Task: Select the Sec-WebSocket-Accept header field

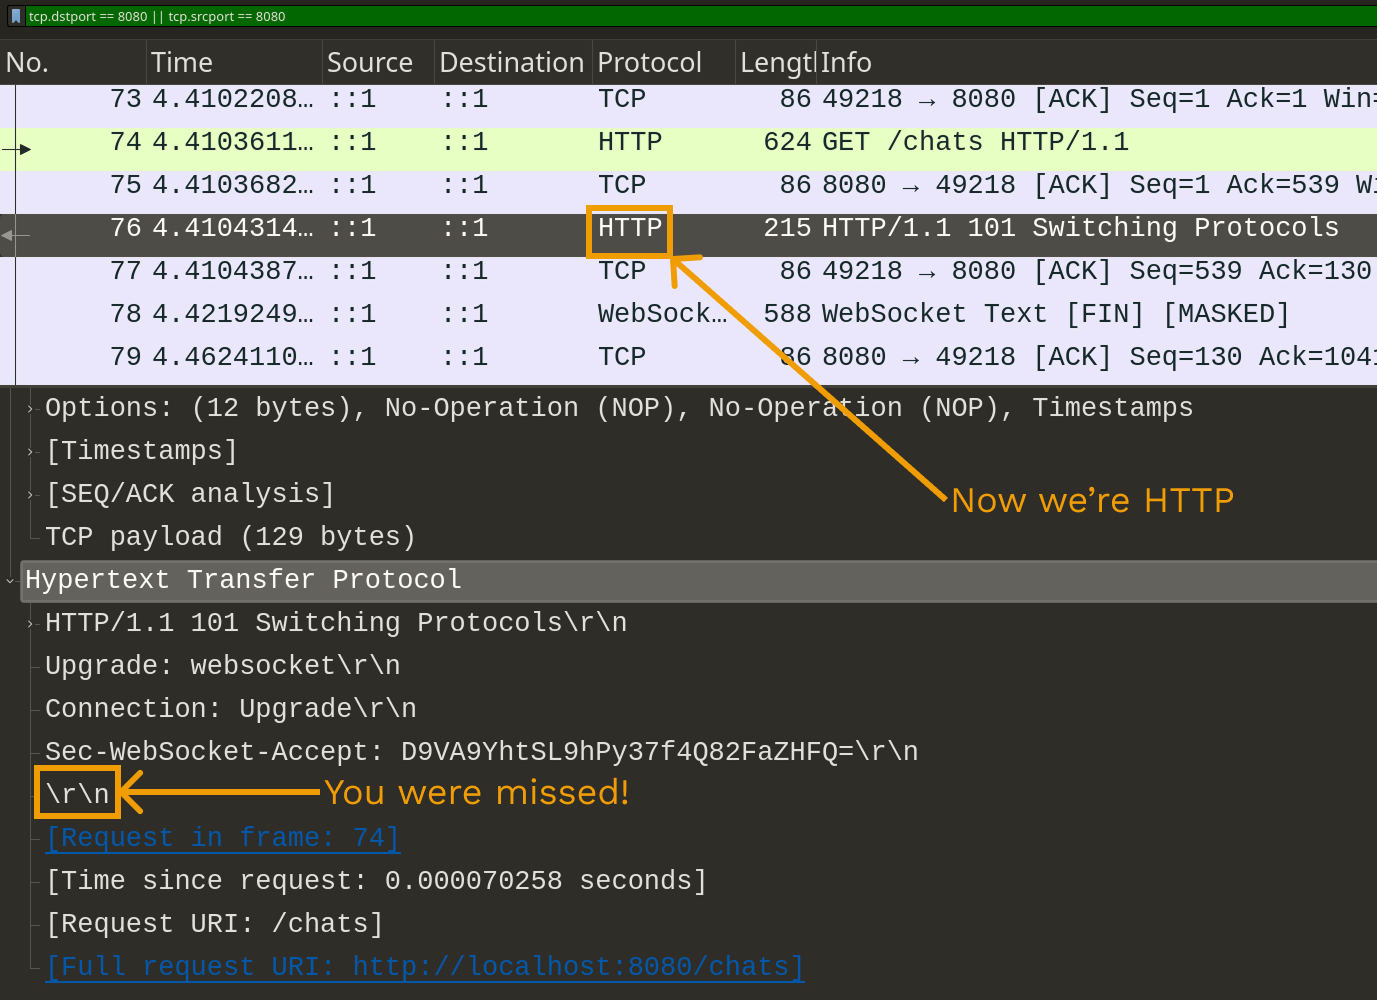Action: click(480, 751)
